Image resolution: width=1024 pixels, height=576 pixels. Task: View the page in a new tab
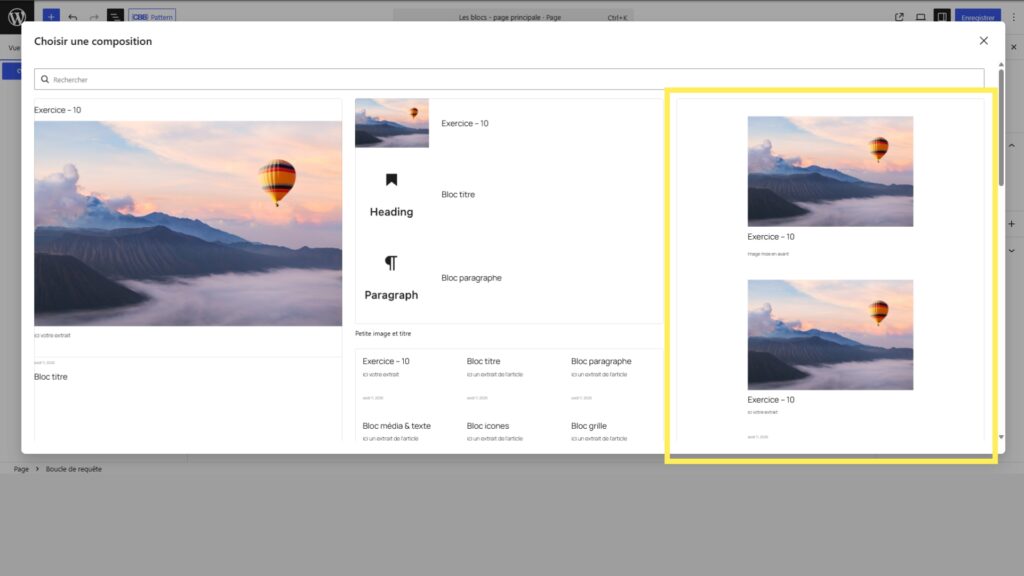899,17
